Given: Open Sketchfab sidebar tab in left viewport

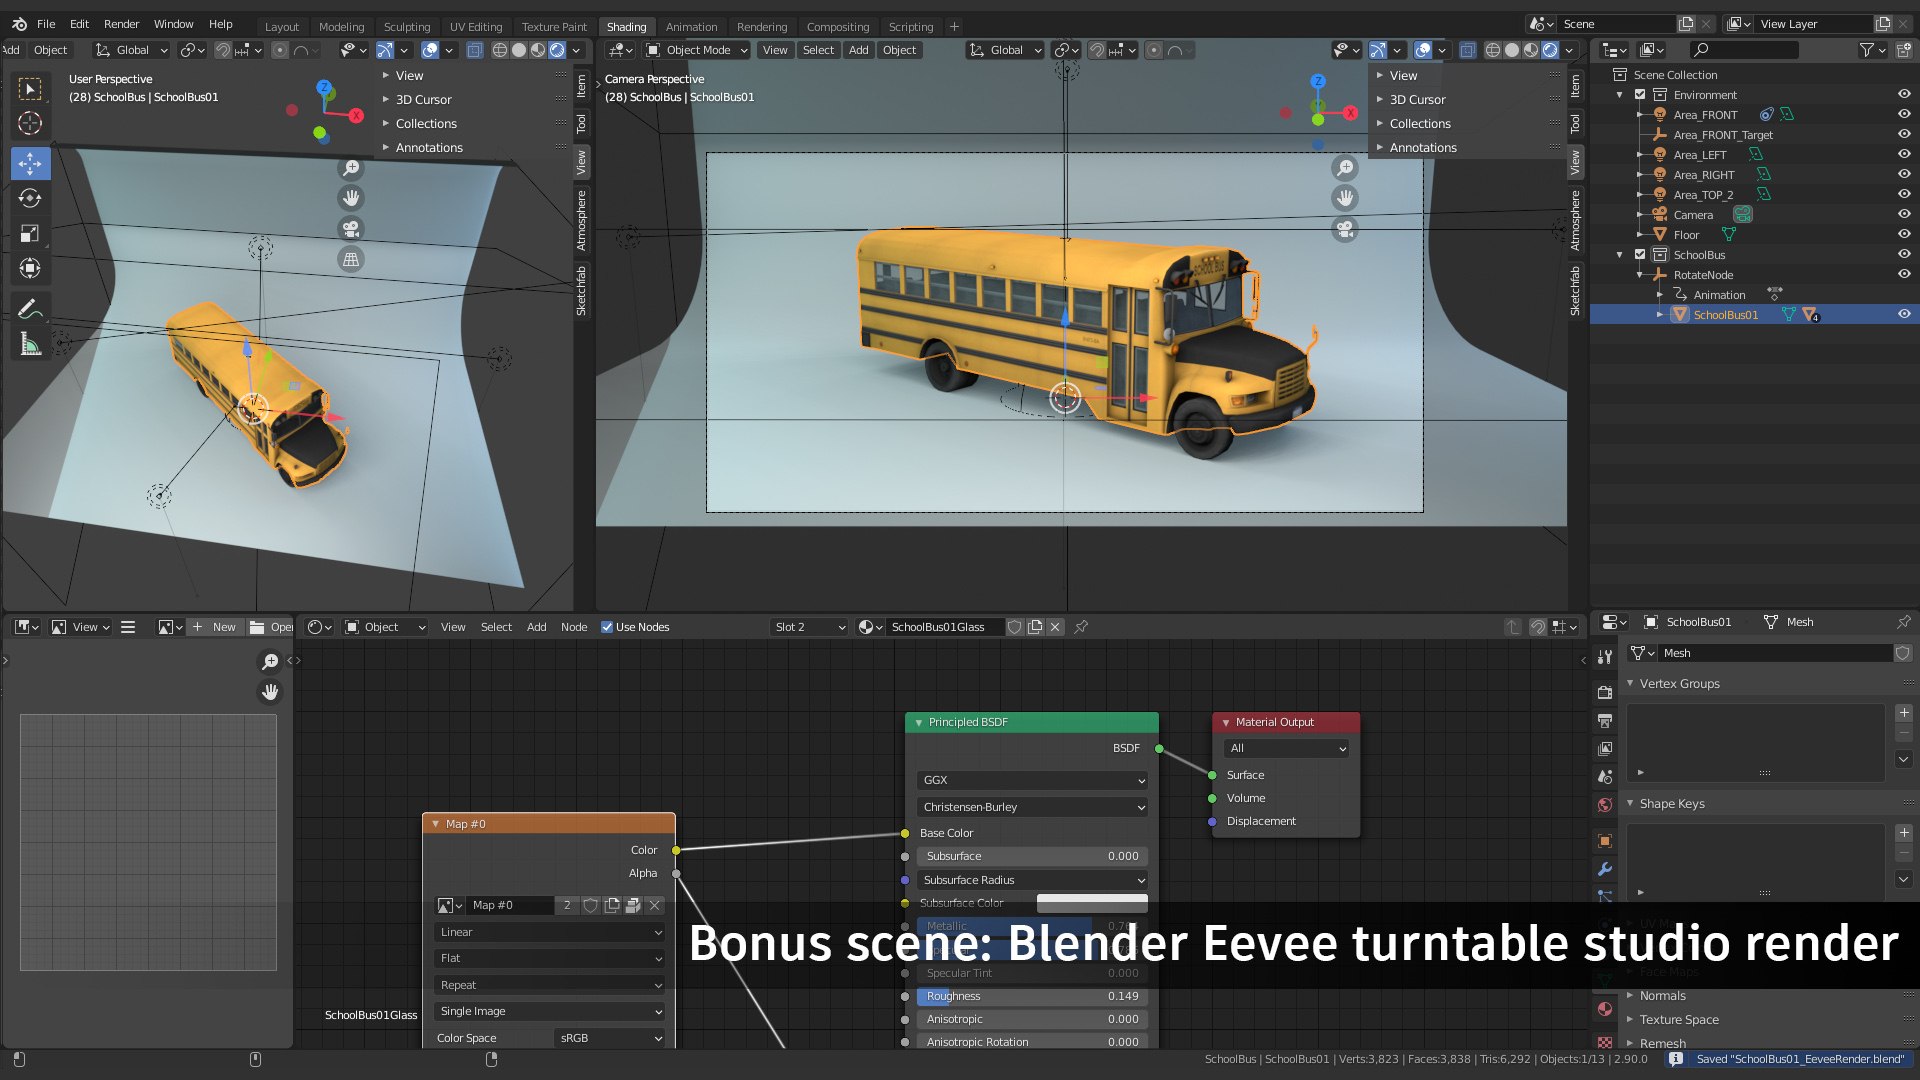Looking at the screenshot, I should 581,291.
